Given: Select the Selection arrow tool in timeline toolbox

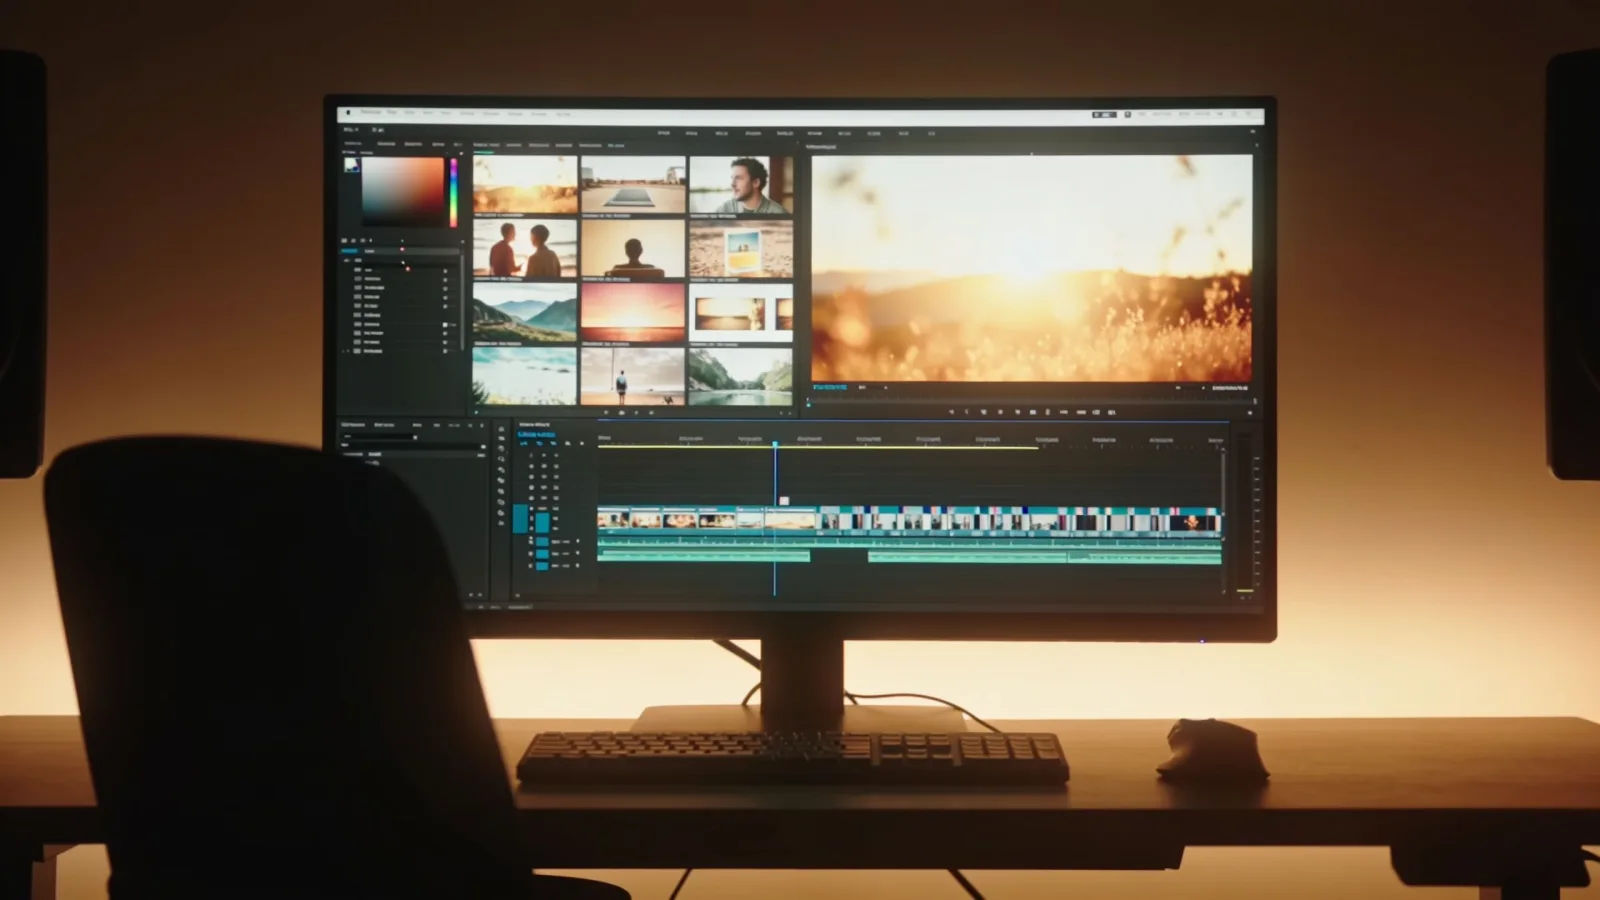Looking at the screenshot, I should pos(501,429).
